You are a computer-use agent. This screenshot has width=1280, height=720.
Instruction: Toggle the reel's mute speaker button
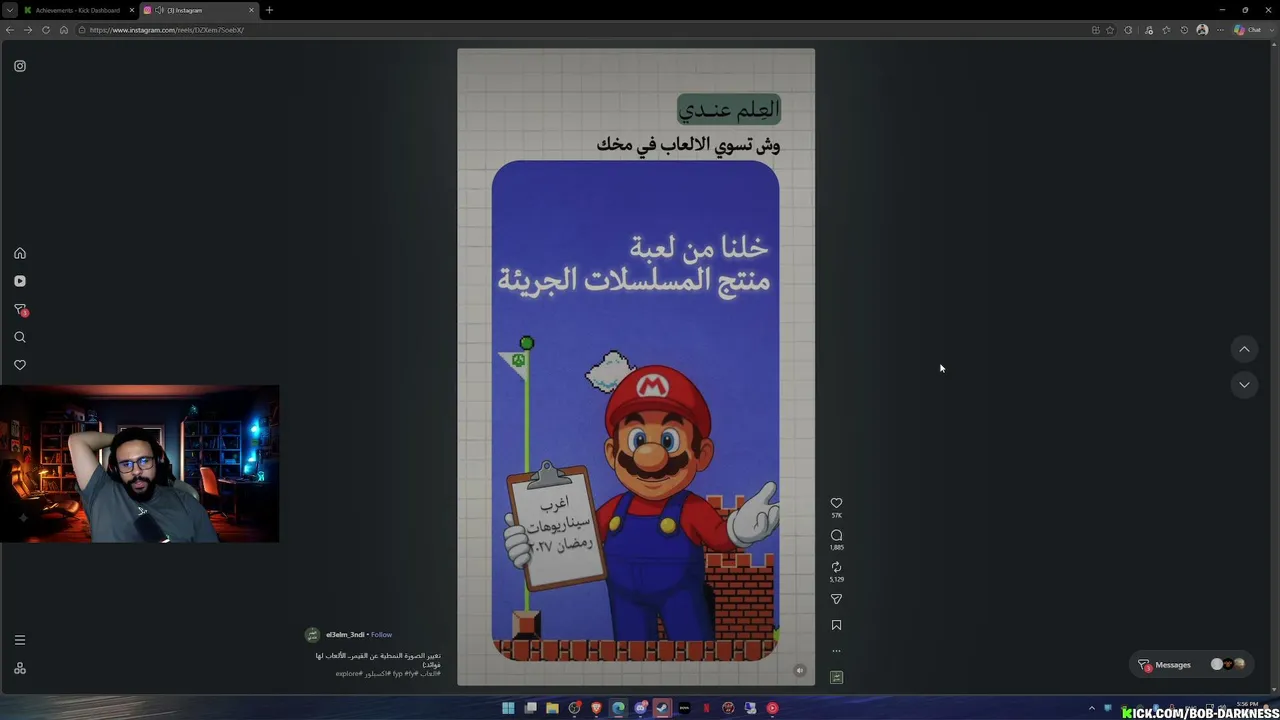tap(800, 671)
